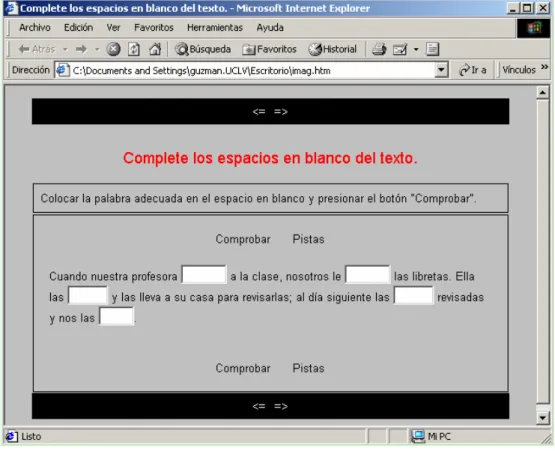
Task: Open the Archivo menu
Action: point(35,27)
